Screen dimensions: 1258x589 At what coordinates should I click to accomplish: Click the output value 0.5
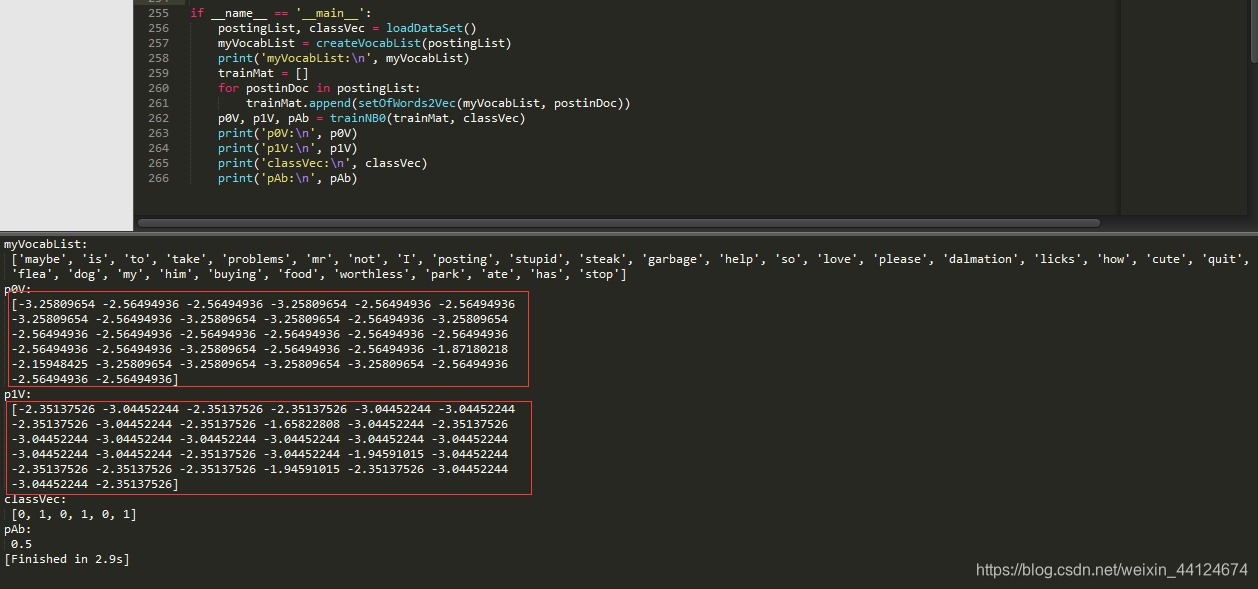point(22,544)
